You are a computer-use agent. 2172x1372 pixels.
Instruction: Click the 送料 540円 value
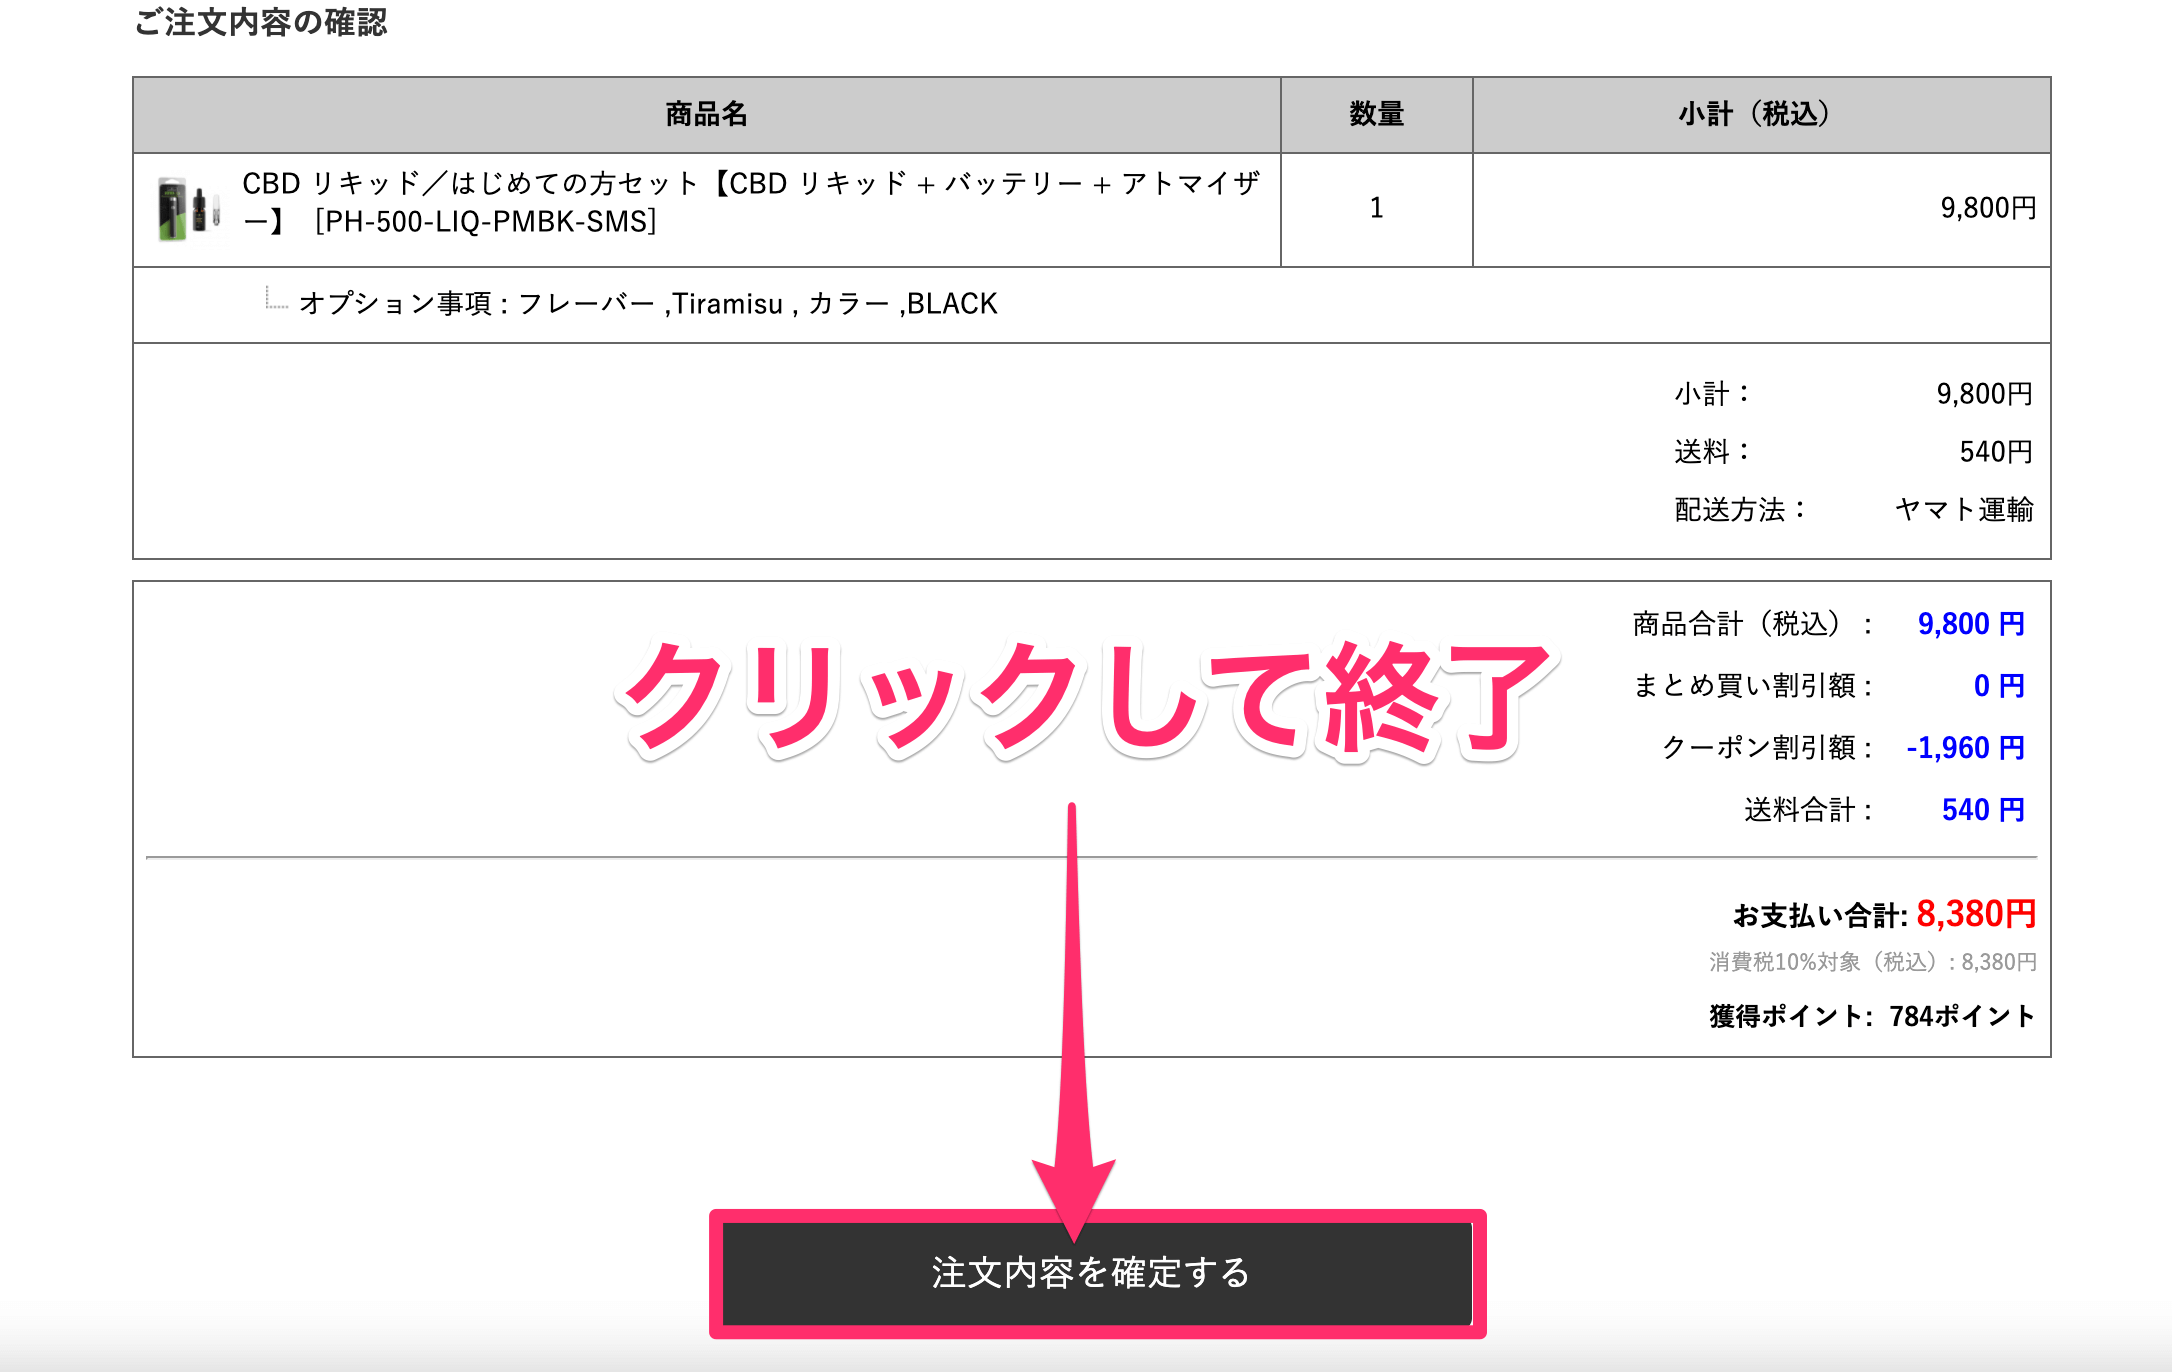pos(1995,452)
